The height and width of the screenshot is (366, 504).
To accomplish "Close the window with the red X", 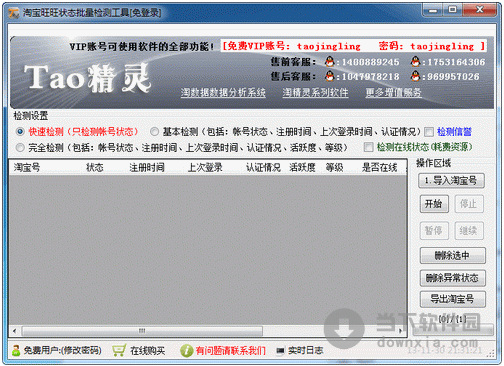I will pos(479,10).
